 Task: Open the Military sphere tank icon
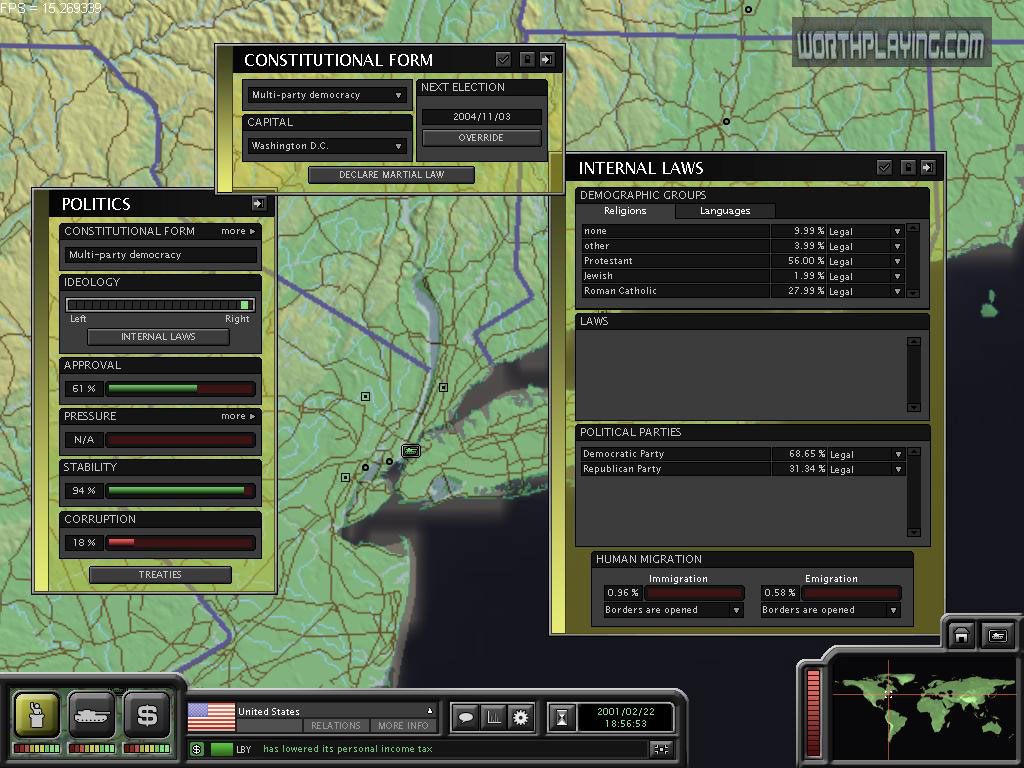click(92, 714)
